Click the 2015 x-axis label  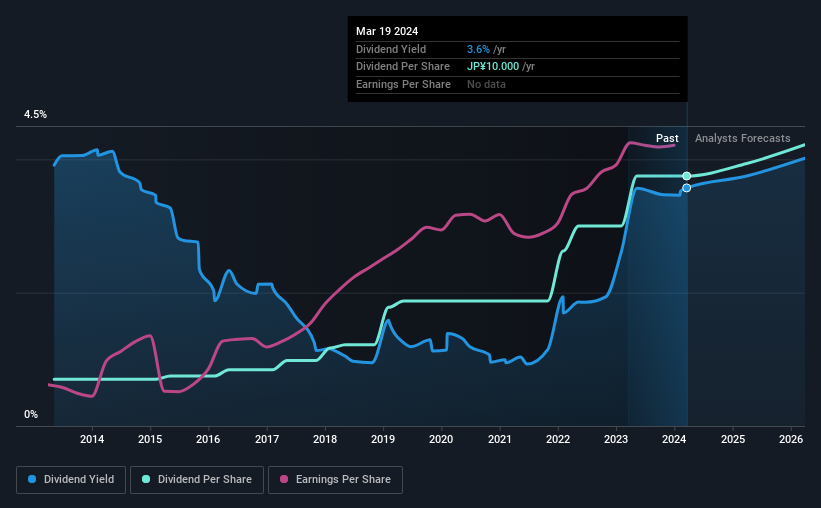click(150, 439)
